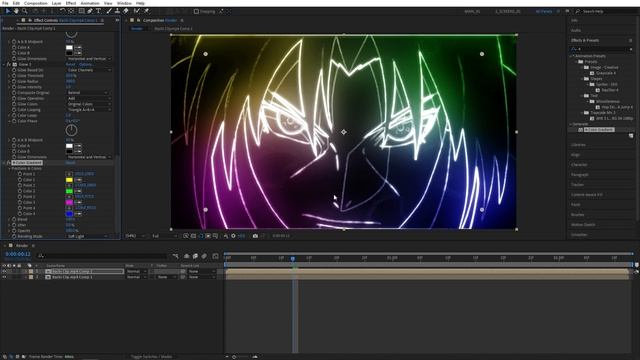The height and width of the screenshot is (360, 640).
Task: Toggle the shy layers icon in timeline
Action: (187, 256)
